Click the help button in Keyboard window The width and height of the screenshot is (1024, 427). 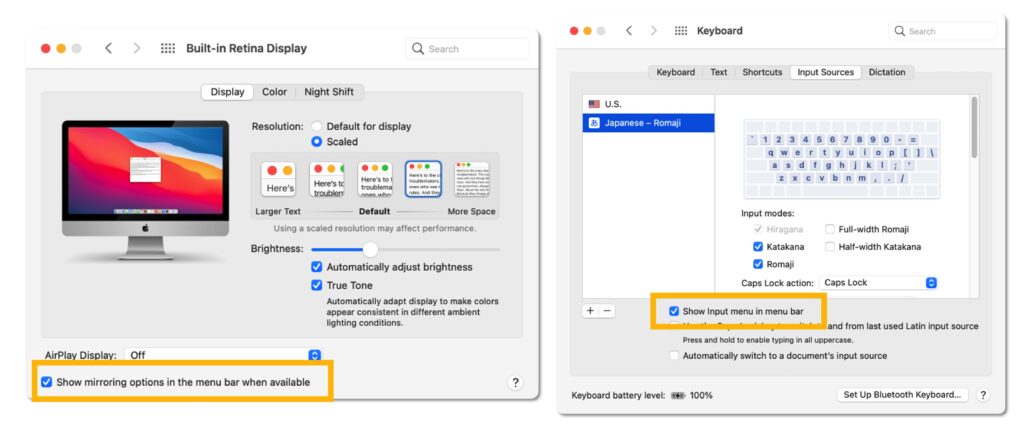pyautogui.click(x=983, y=395)
